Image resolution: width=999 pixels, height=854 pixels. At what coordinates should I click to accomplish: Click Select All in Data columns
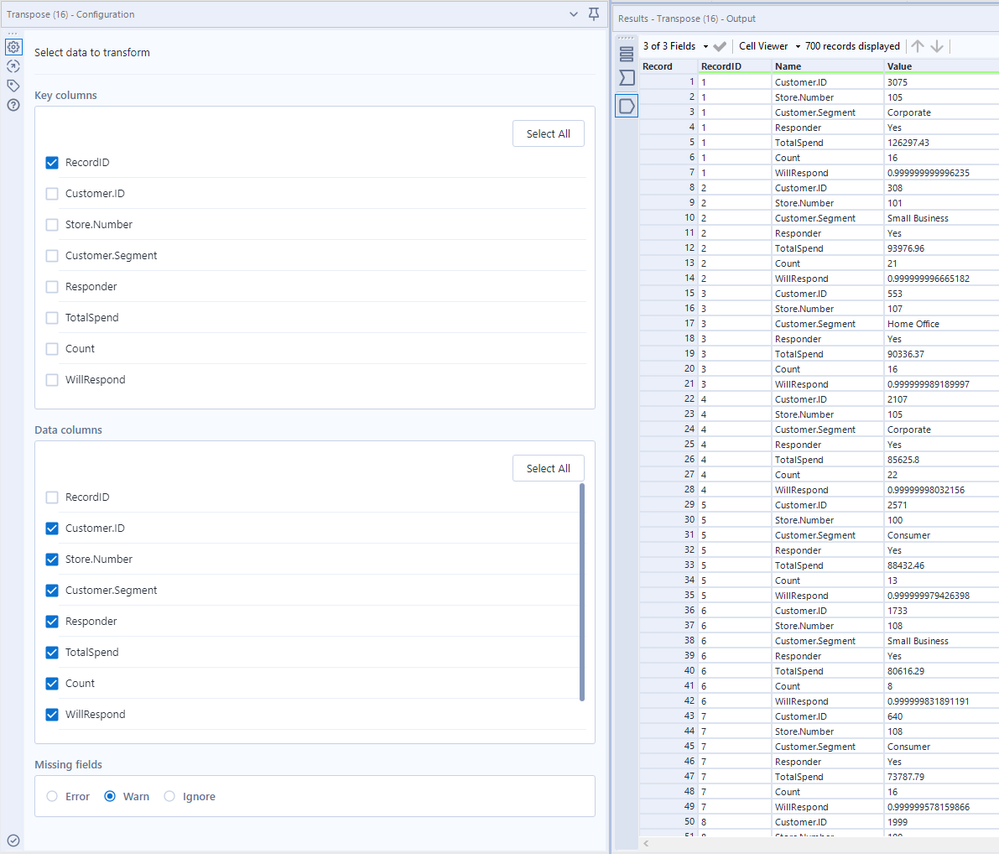[x=548, y=468]
